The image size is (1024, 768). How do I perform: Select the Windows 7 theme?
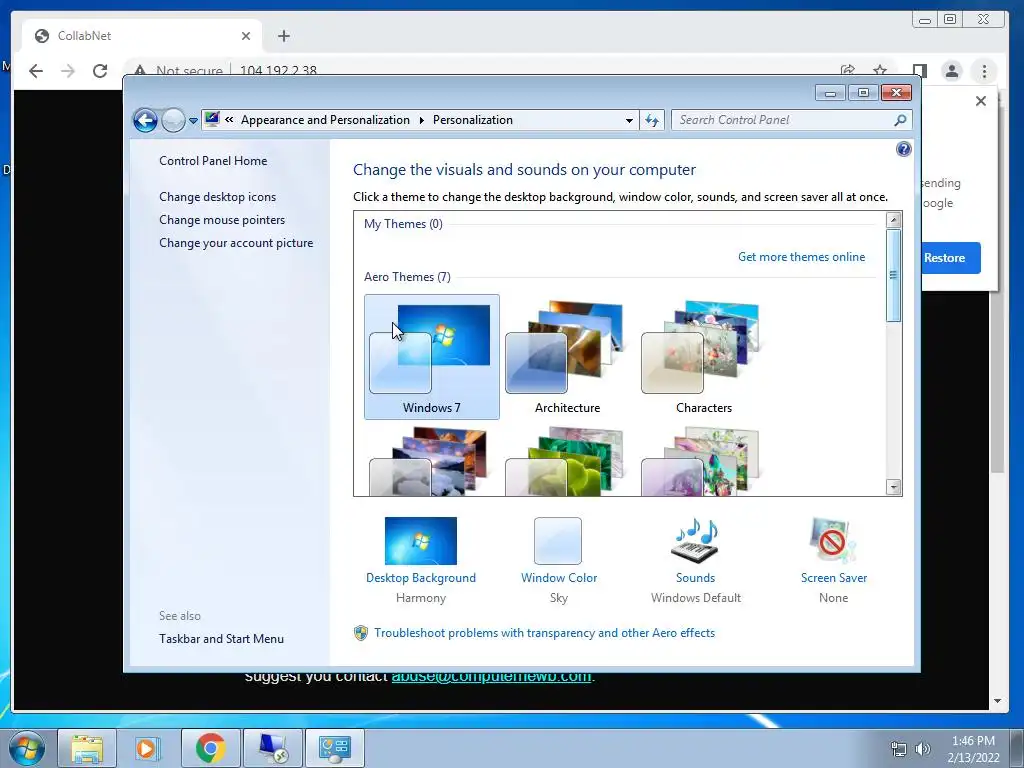point(432,357)
